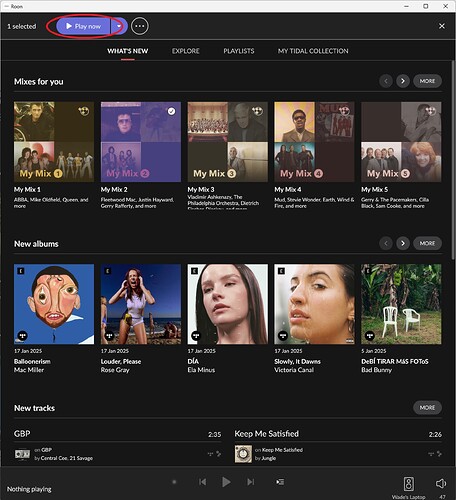Select the GBP track title
This screenshot has width=456, height=500.
coord(22,434)
